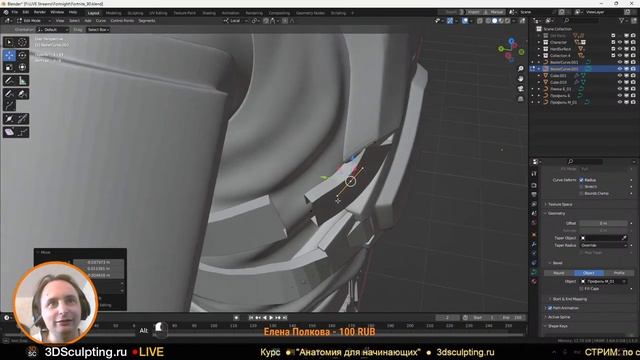Switch to the Layout workspace tab
This screenshot has height=360, width=640.
tap(93, 13)
